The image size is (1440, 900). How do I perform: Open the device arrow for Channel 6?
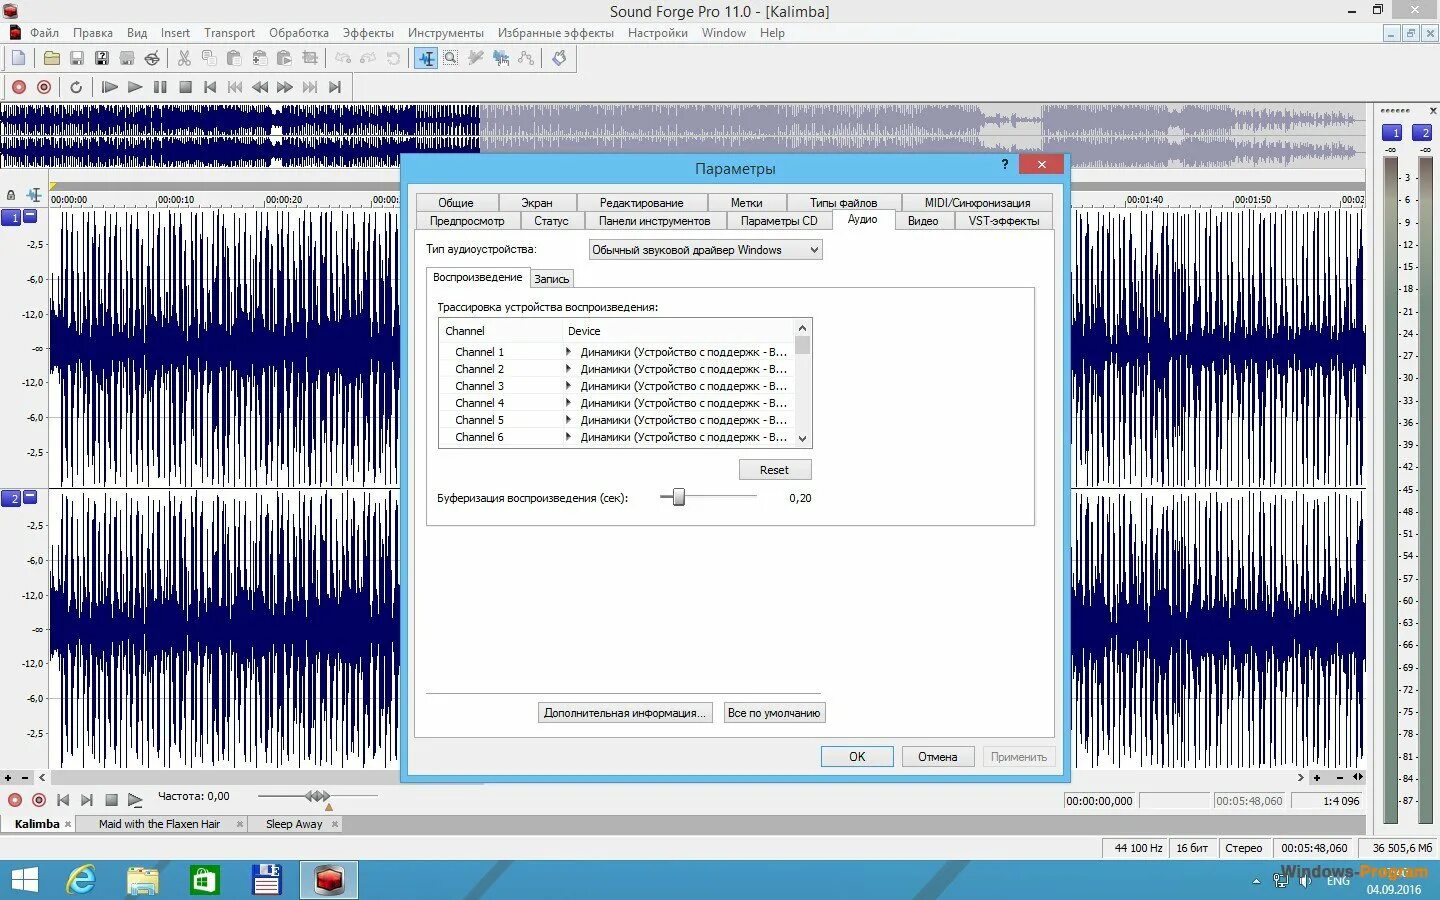pos(568,437)
